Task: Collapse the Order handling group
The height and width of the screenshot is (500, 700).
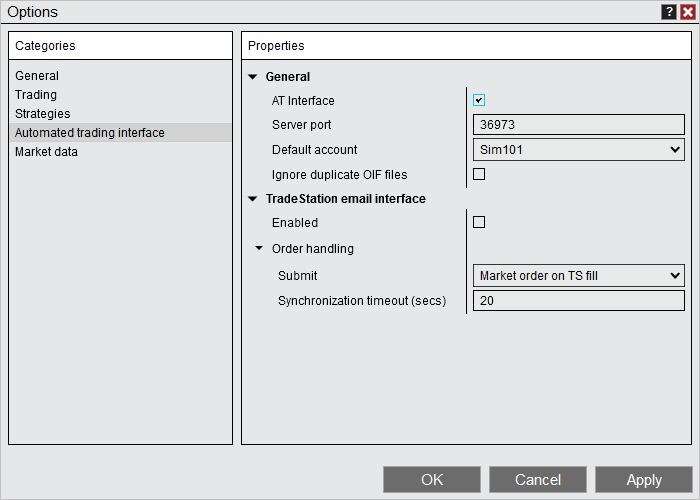Action: 259,248
